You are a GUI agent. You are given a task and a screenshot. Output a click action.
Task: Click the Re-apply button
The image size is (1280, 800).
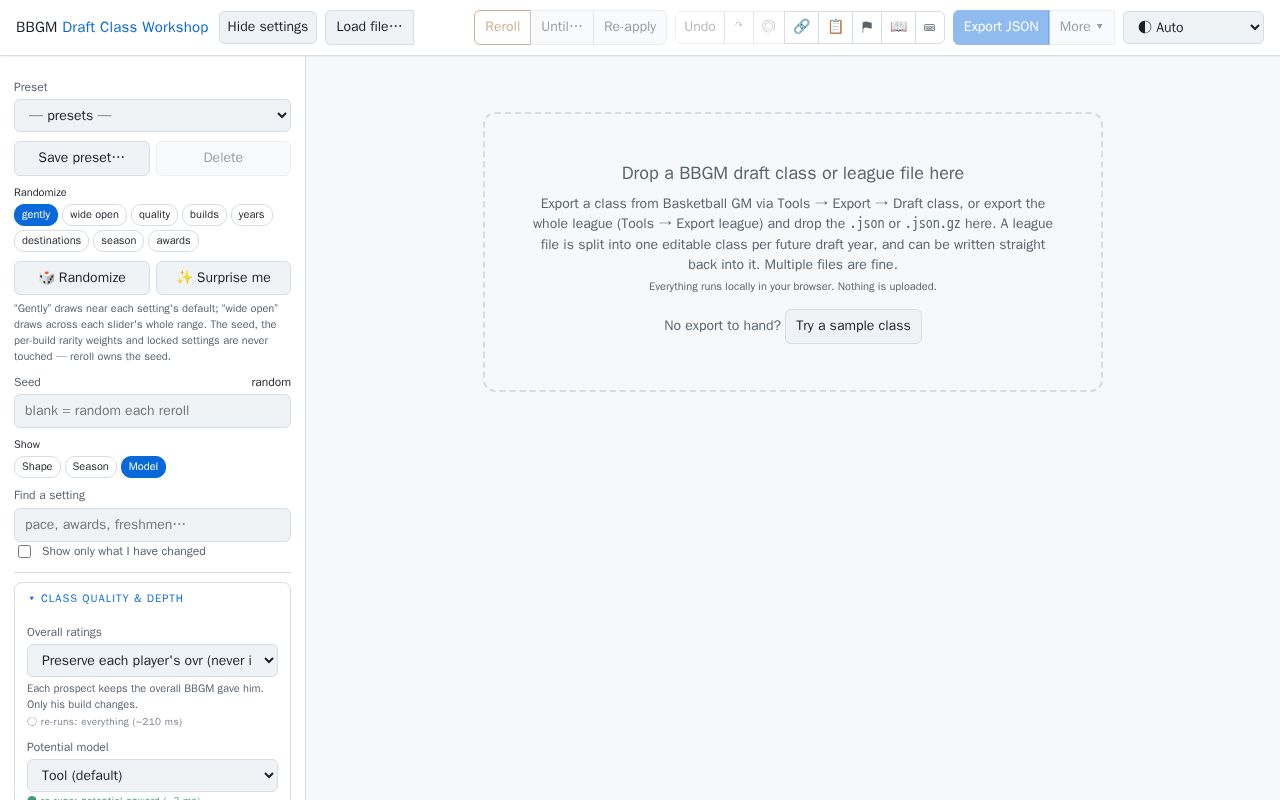pyautogui.click(x=630, y=27)
